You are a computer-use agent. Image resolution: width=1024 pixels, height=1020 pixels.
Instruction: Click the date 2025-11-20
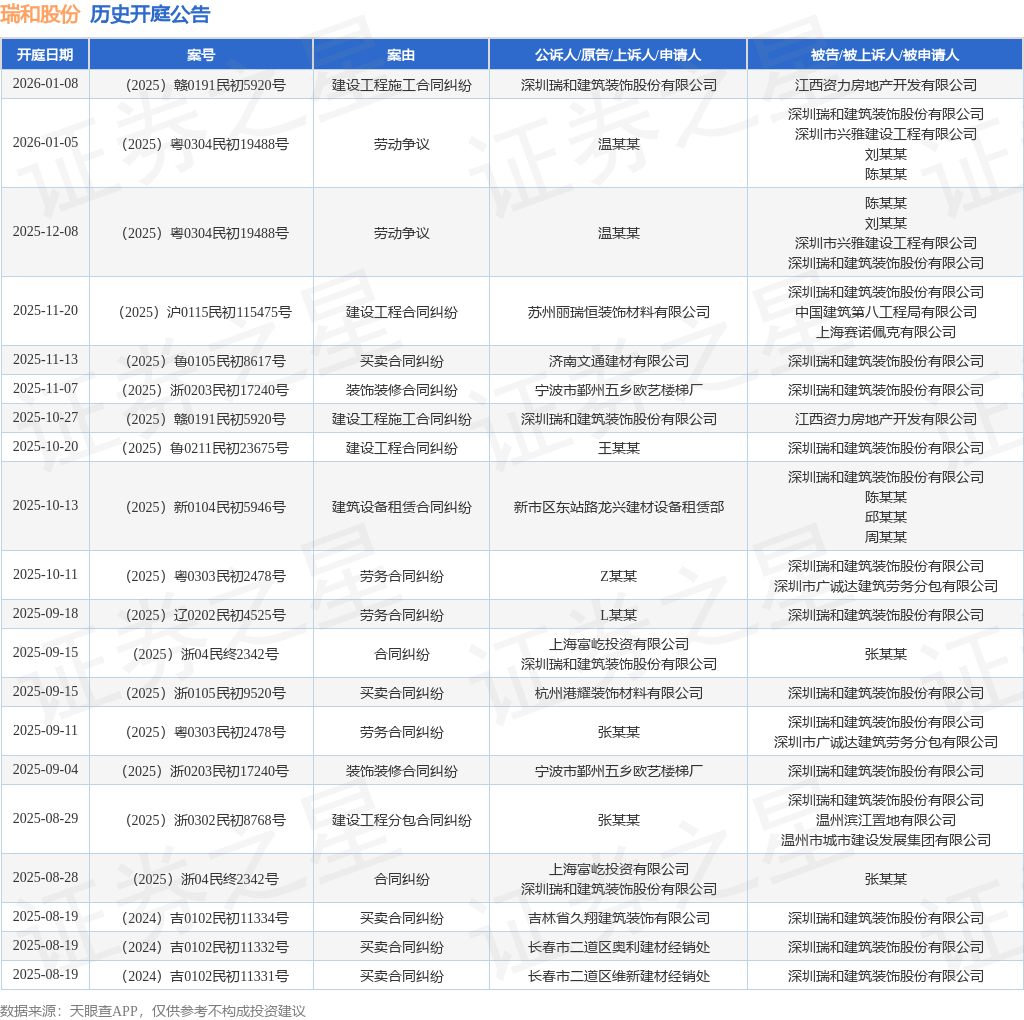point(45,311)
